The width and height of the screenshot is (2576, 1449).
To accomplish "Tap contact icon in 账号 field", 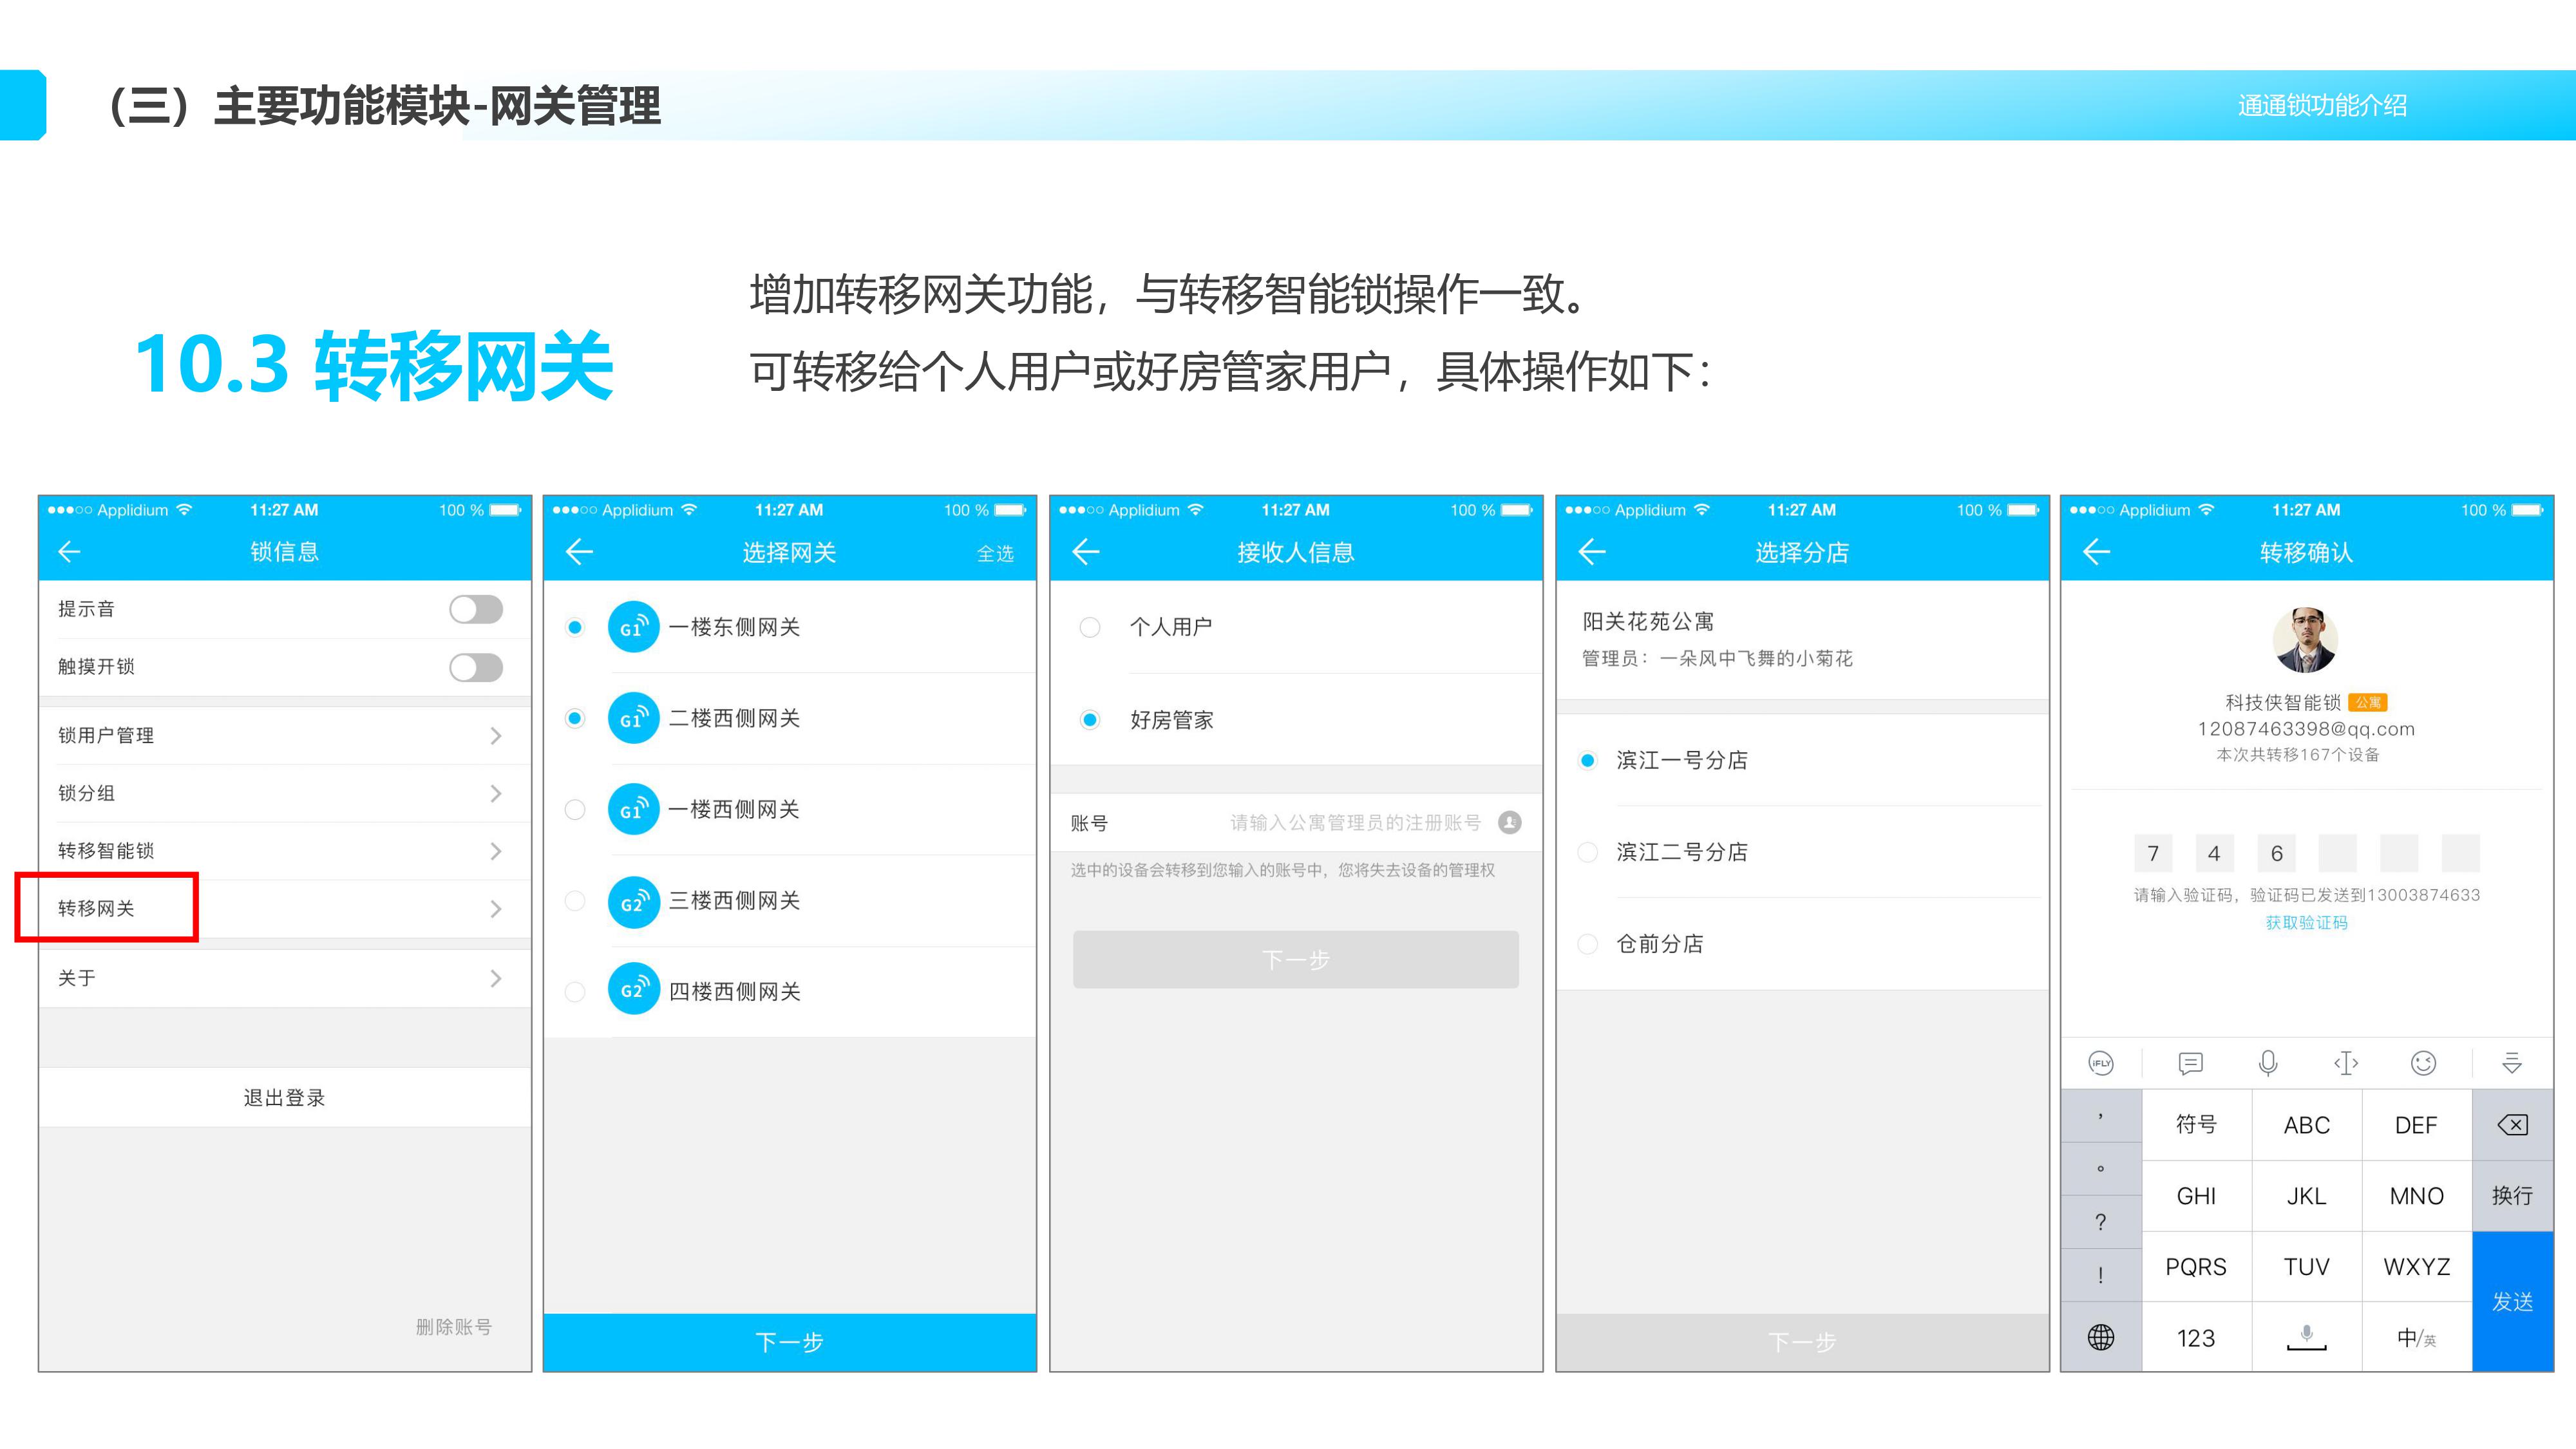I will point(1510,822).
